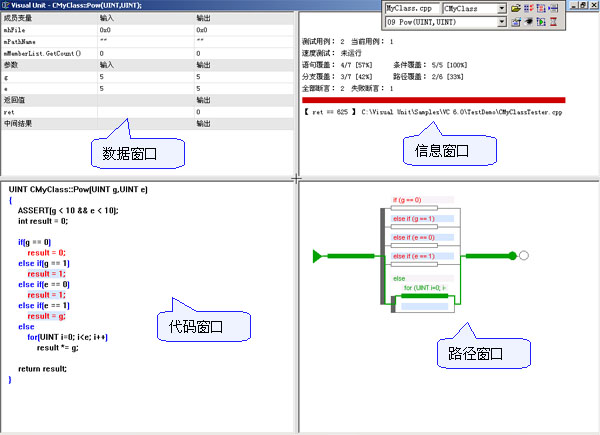Click the 参数 section header
600x435 pixels.
[x=147, y=65]
